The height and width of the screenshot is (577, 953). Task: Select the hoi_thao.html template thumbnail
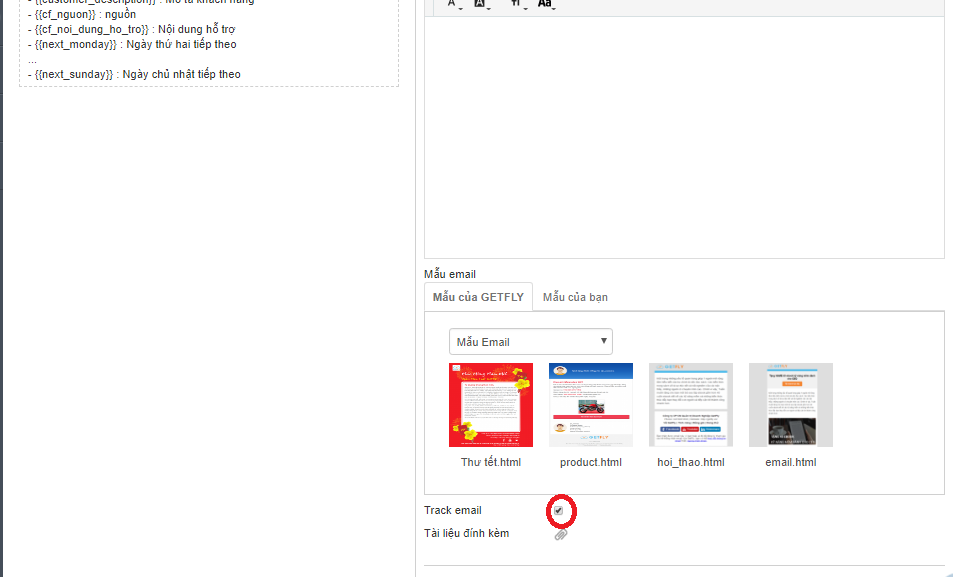point(691,405)
